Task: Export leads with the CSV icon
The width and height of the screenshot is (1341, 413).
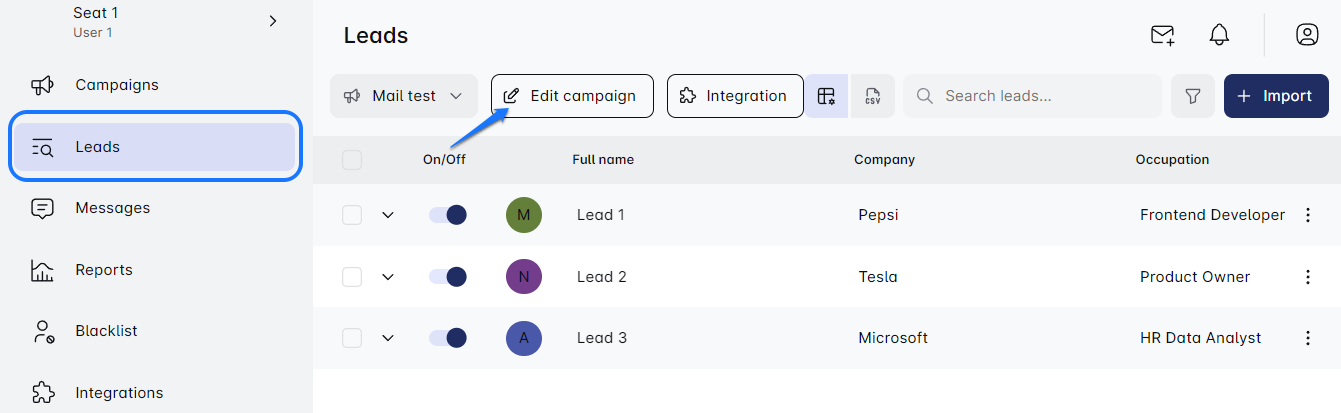Action: pos(872,96)
